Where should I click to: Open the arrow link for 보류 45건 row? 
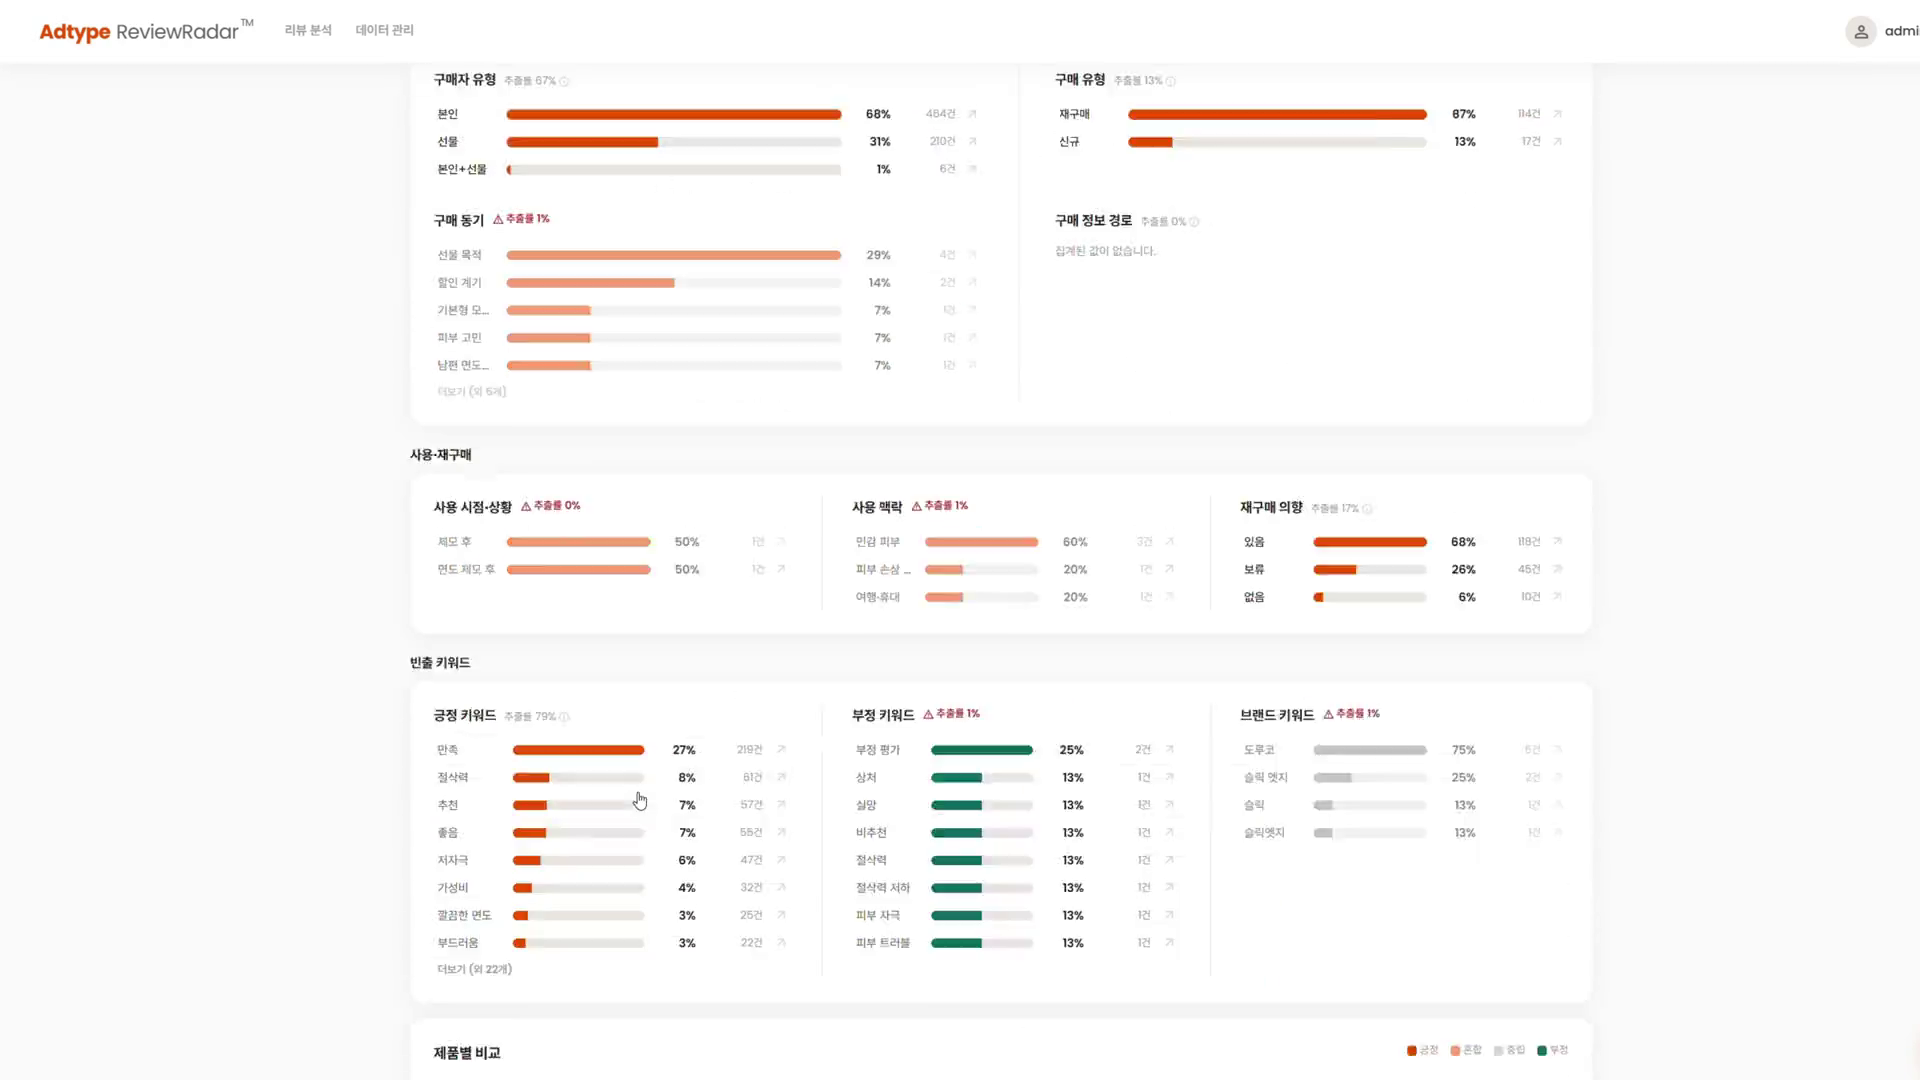[1557, 569]
